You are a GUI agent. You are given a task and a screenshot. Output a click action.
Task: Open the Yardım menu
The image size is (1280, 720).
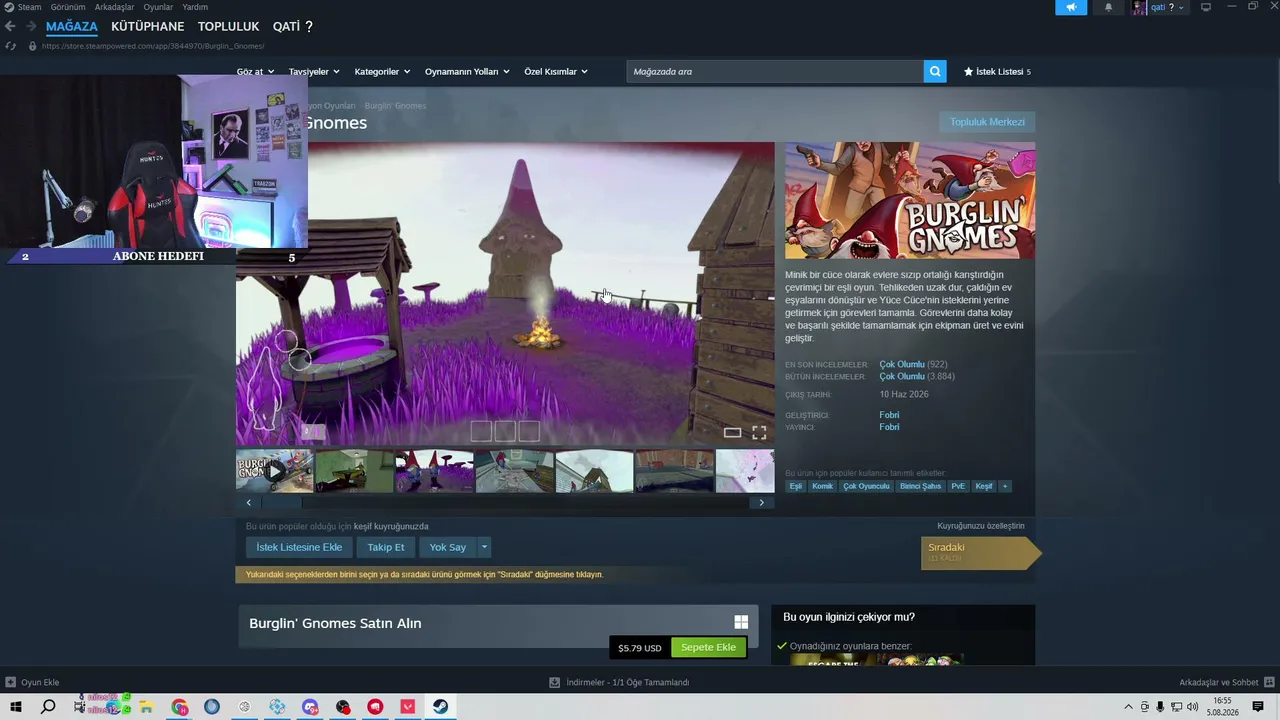tap(195, 7)
